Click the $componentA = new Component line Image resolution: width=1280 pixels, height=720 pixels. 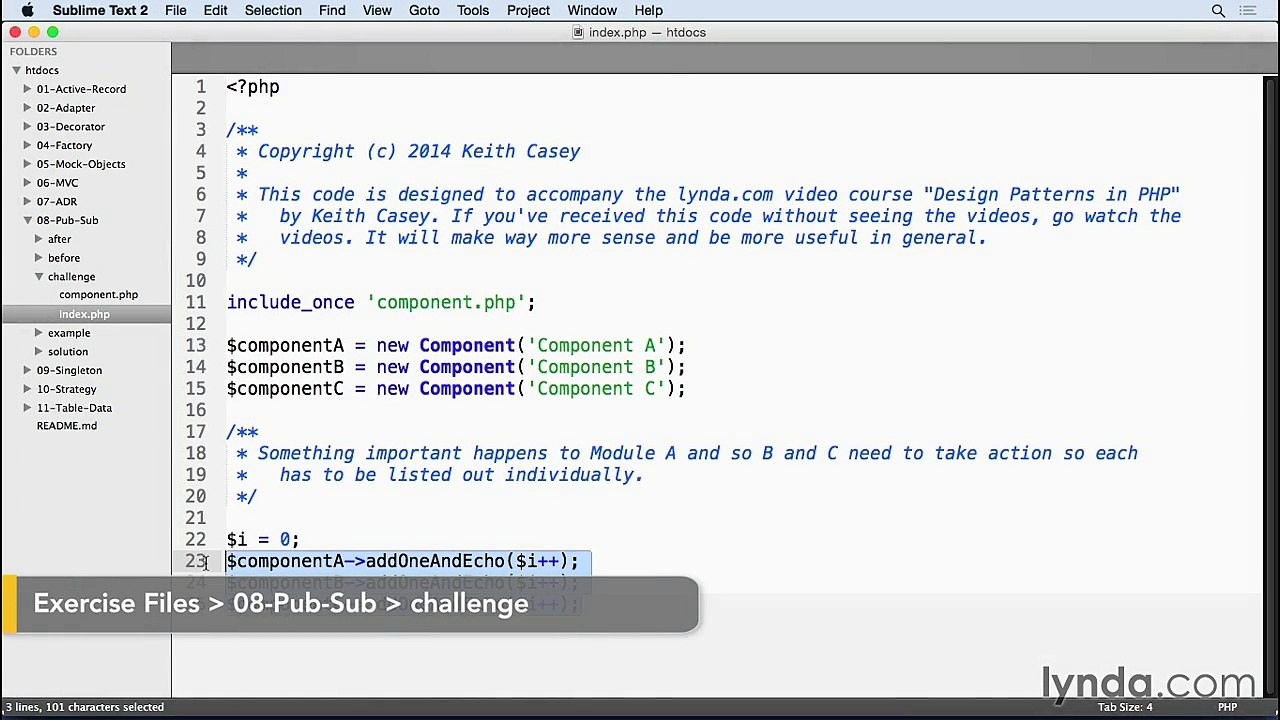(x=456, y=346)
